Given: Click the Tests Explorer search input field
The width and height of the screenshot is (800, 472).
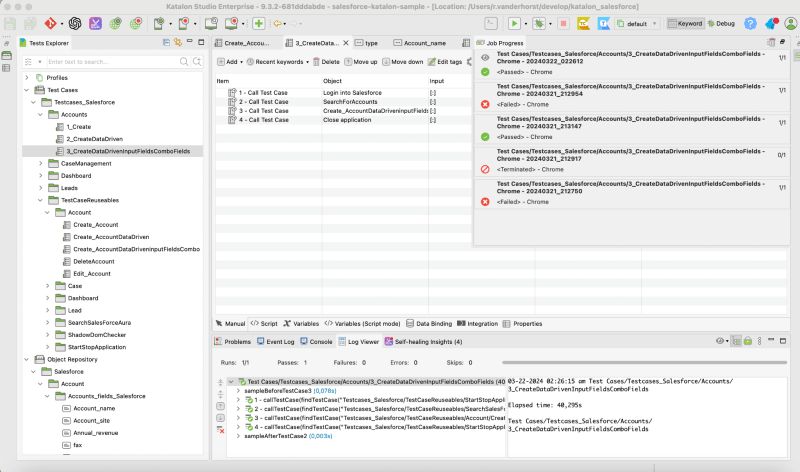Looking at the screenshot, I should (111, 62).
